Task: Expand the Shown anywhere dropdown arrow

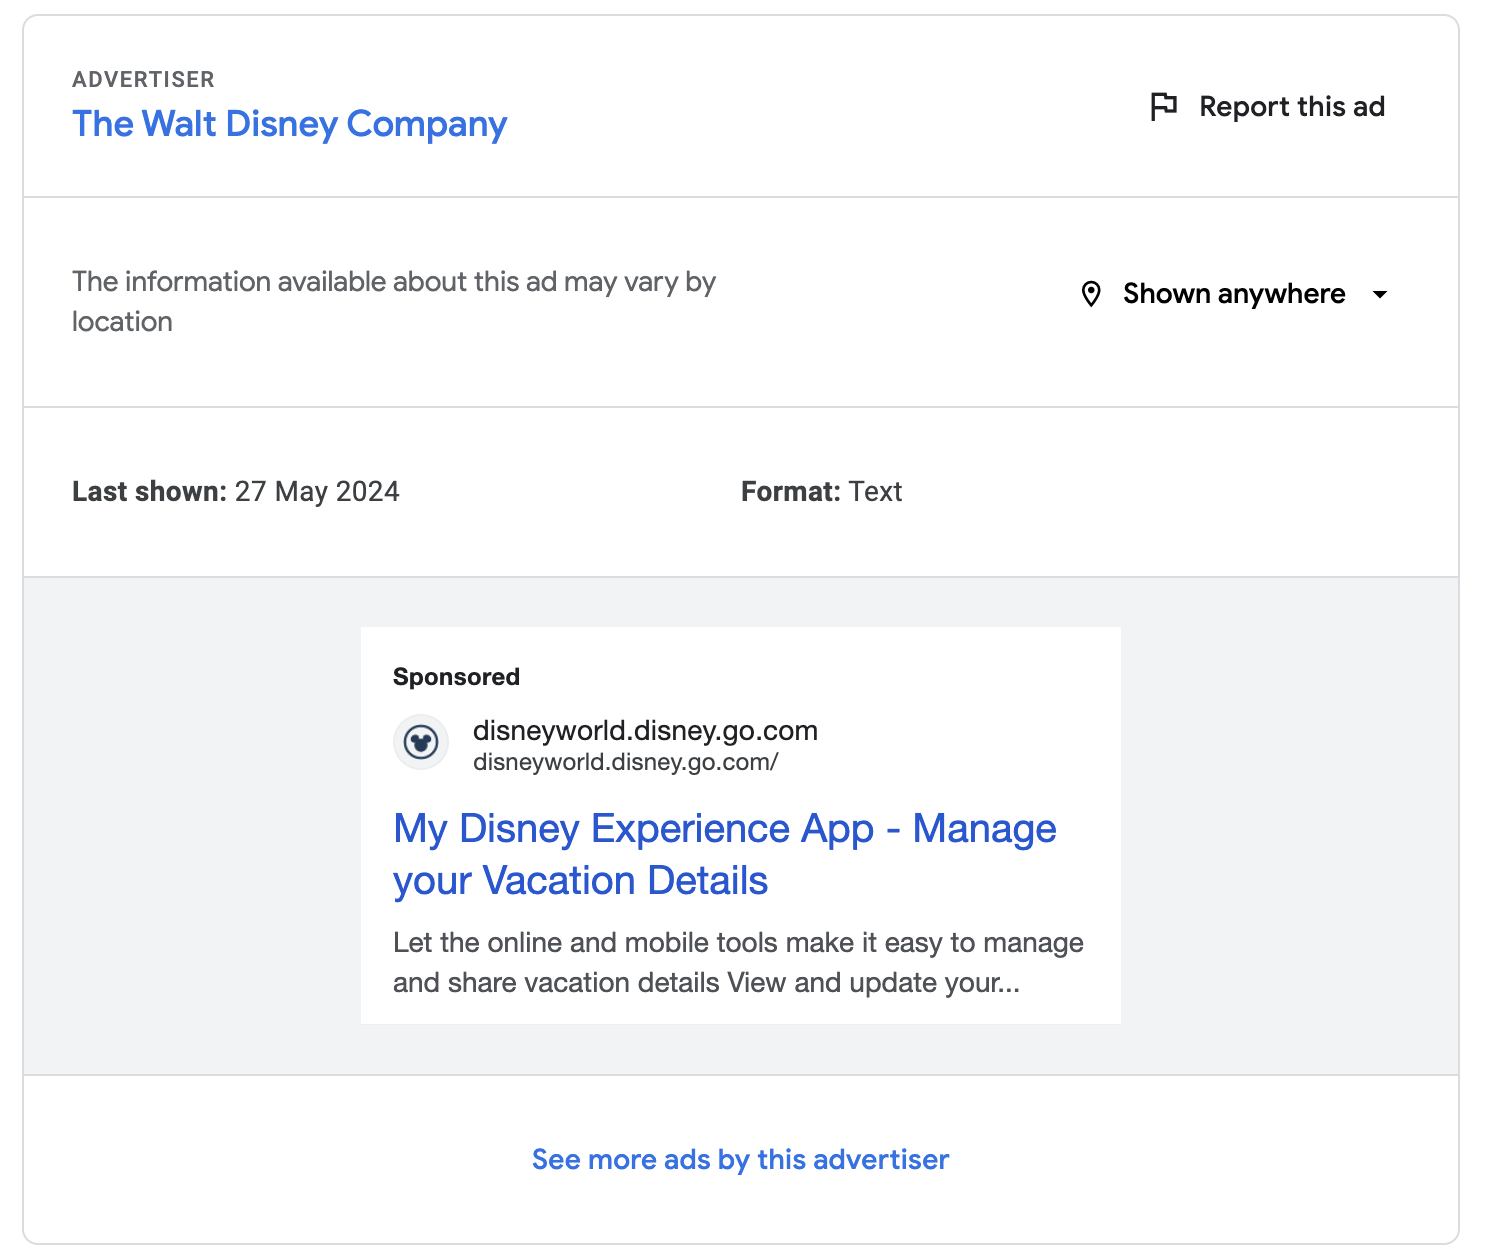Action: 1380,294
